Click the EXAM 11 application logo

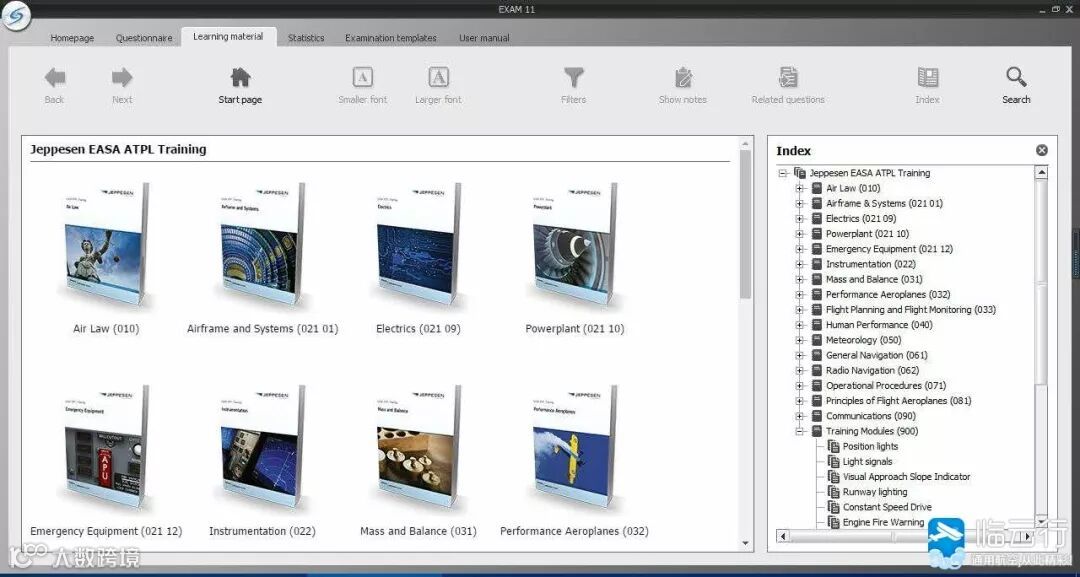[15, 15]
